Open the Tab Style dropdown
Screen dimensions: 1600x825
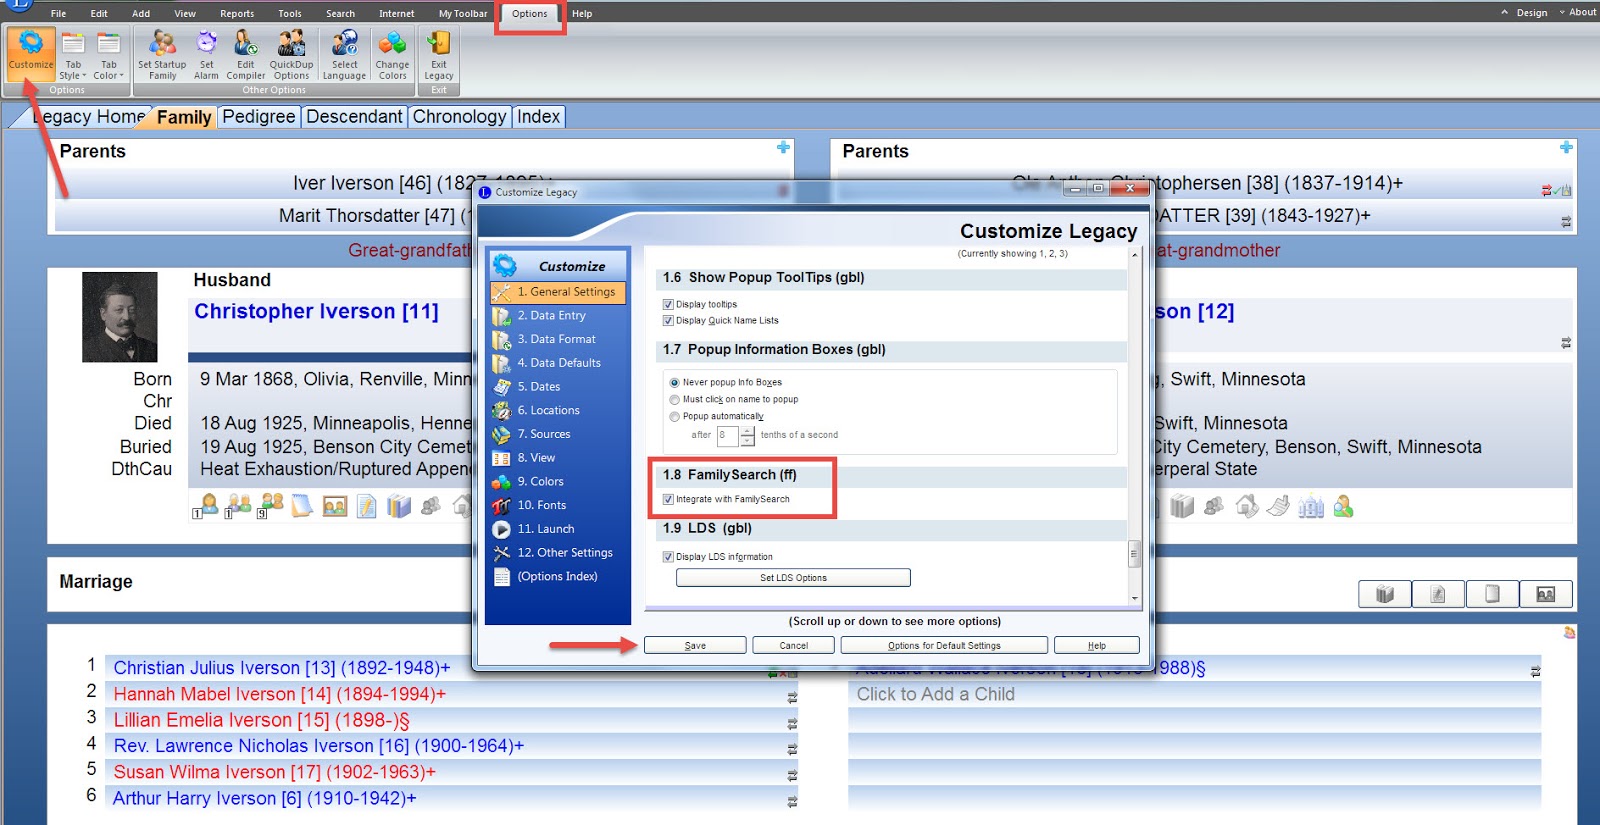point(73,54)
